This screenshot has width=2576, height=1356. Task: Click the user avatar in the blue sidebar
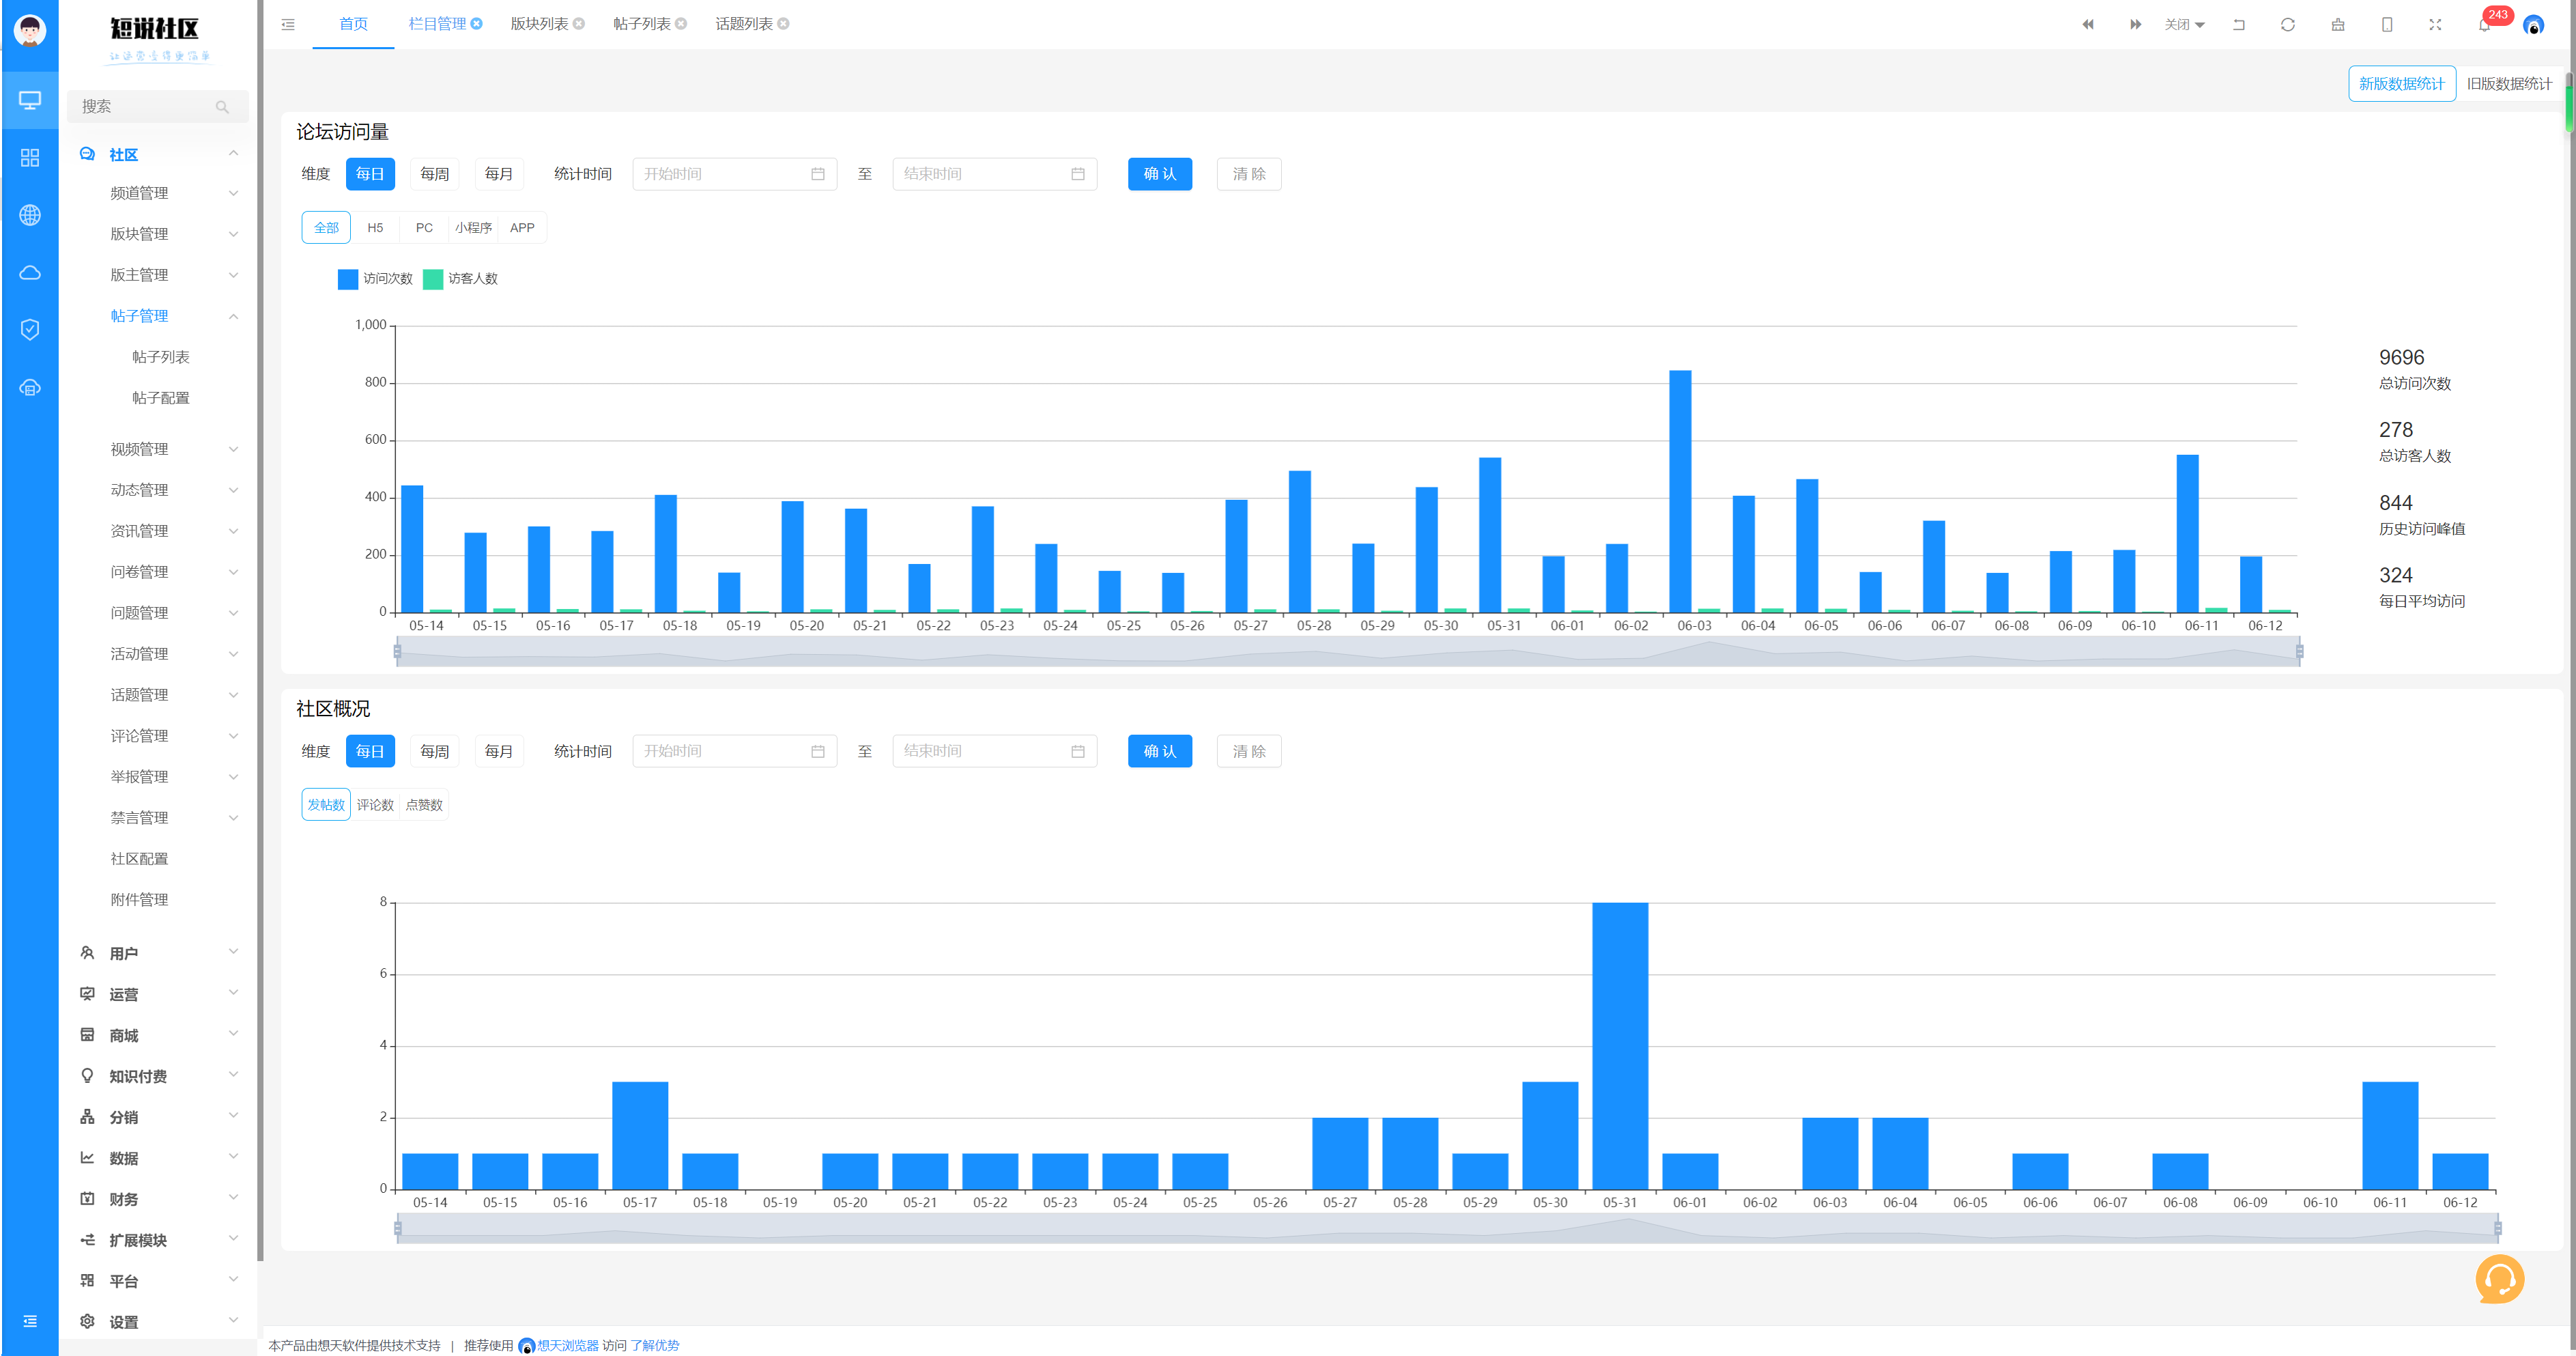pos(30,30)
